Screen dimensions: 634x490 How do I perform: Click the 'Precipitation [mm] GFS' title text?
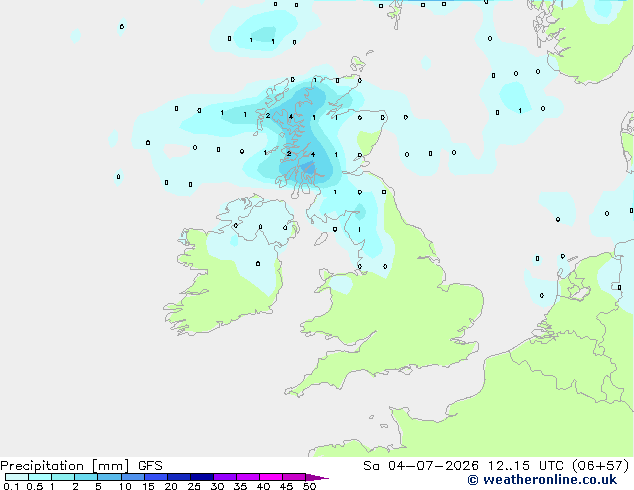(81, 466)
